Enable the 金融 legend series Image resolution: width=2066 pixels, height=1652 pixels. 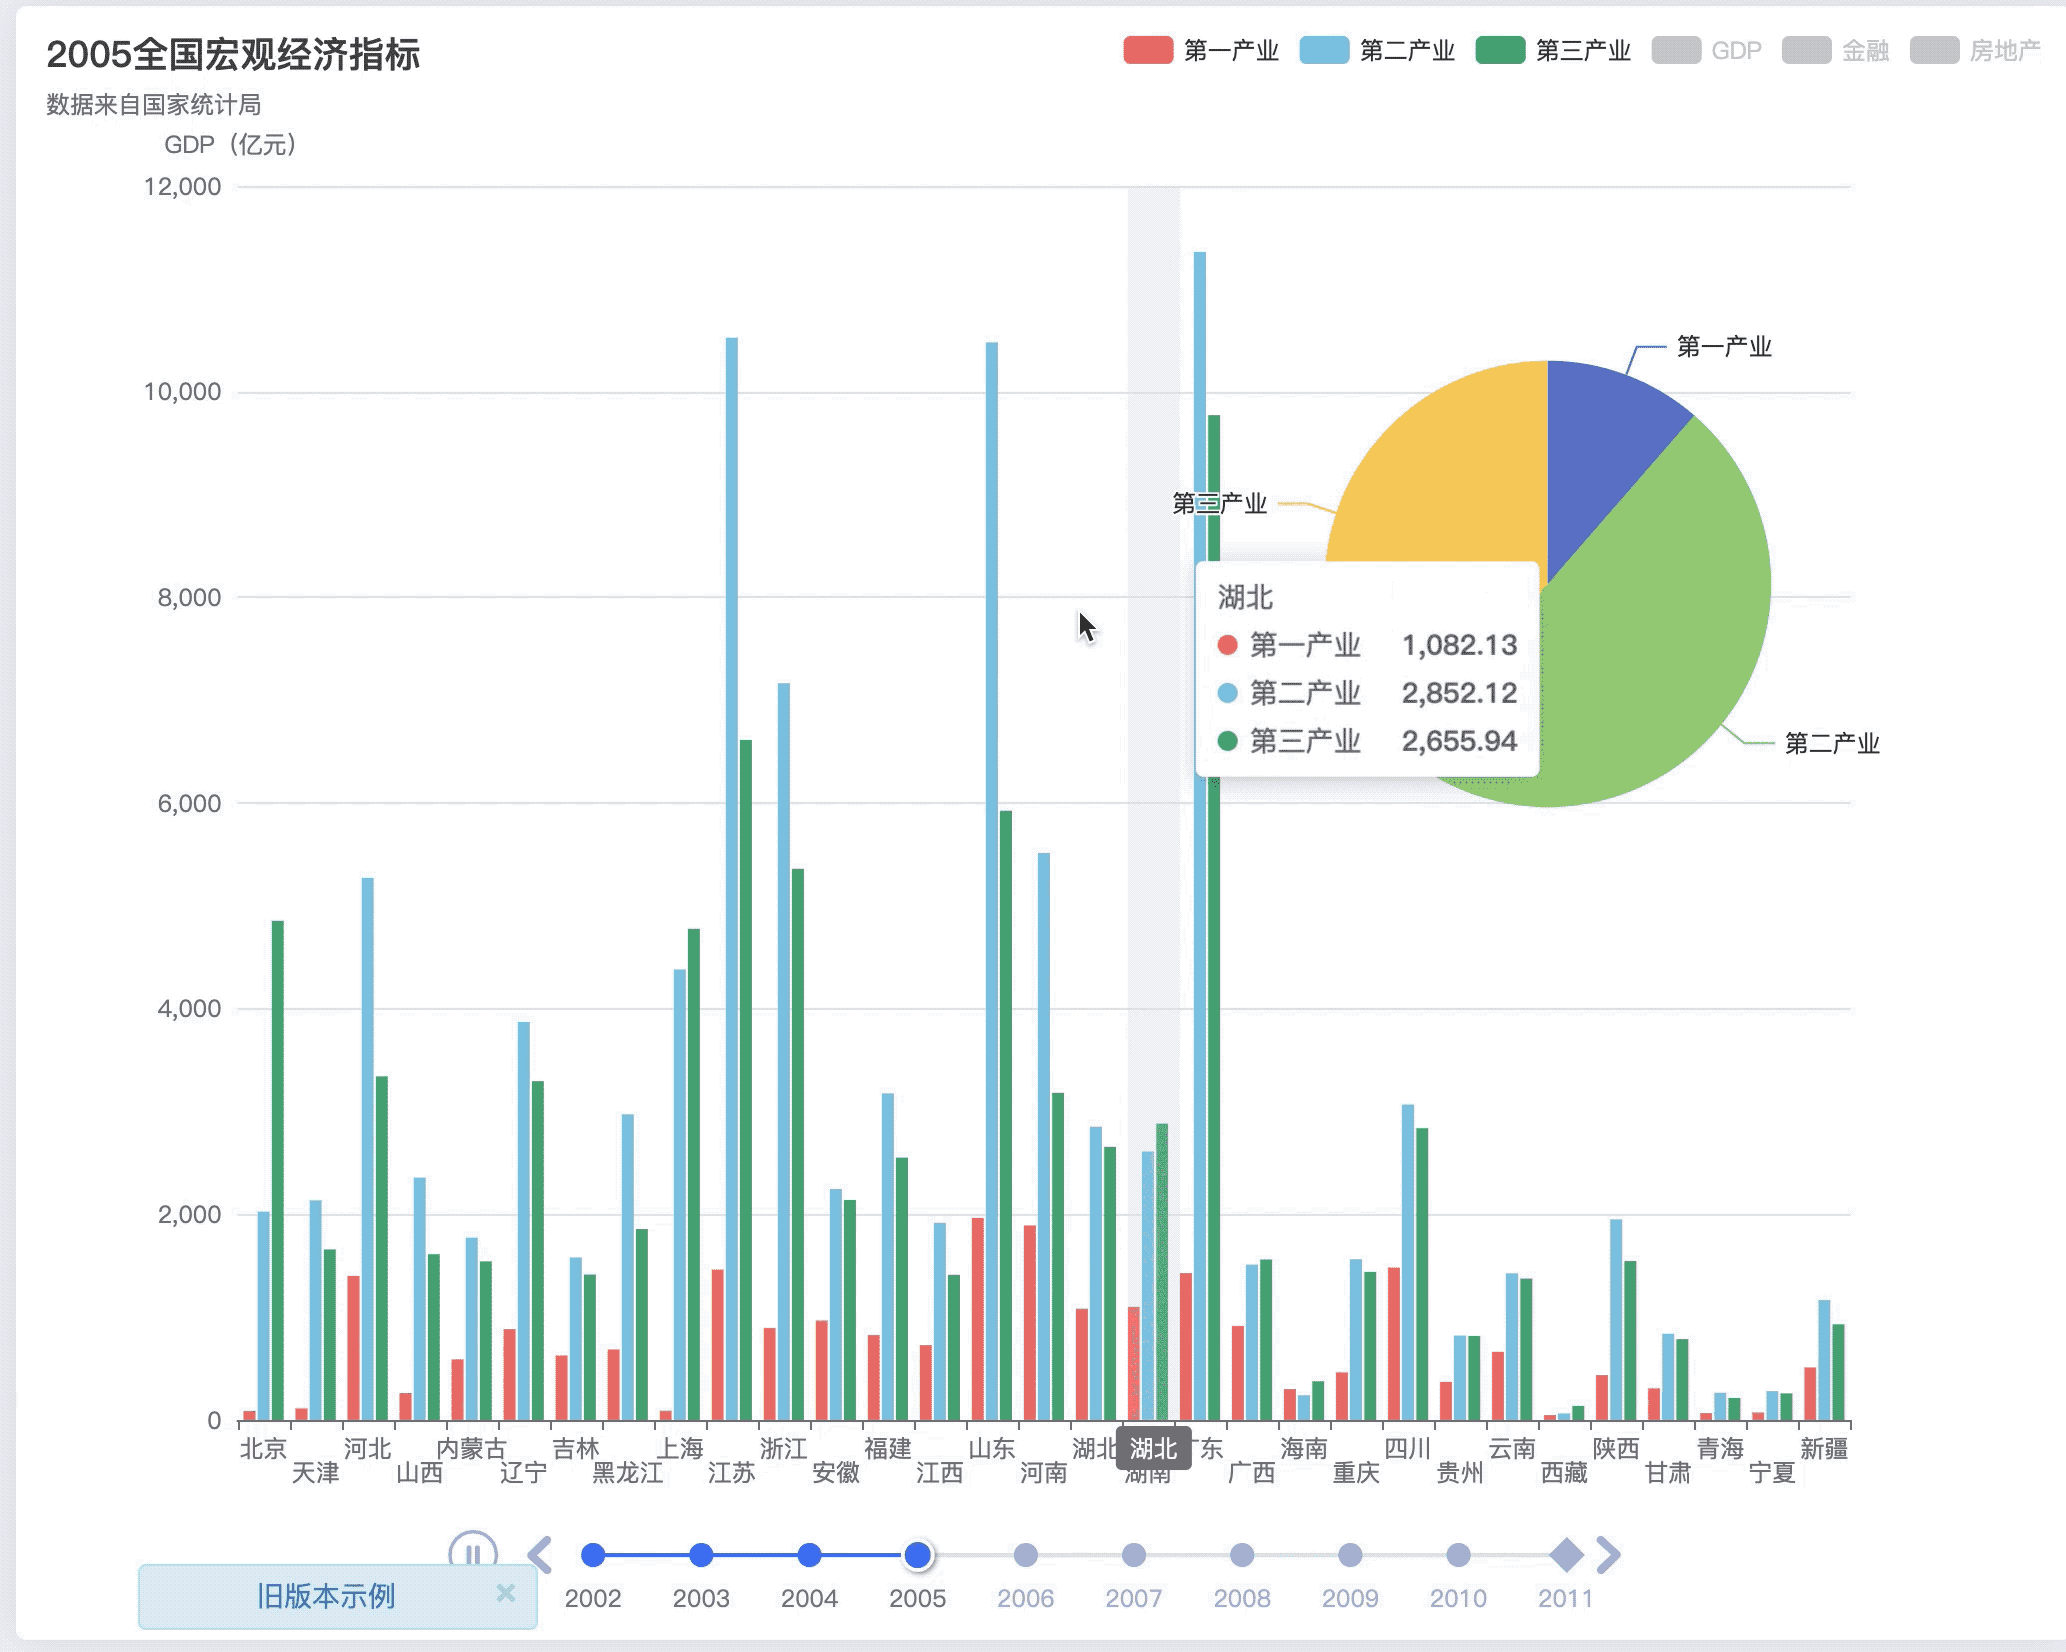[1836, 50]
